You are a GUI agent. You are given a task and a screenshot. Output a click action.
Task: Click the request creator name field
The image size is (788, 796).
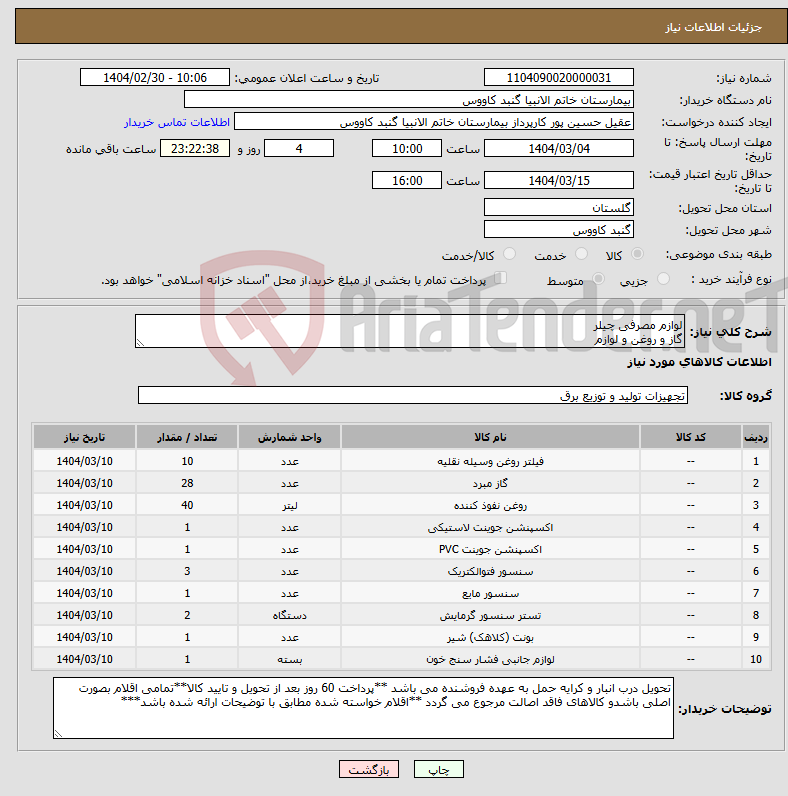pyautogui.click(x=434, y=122)
